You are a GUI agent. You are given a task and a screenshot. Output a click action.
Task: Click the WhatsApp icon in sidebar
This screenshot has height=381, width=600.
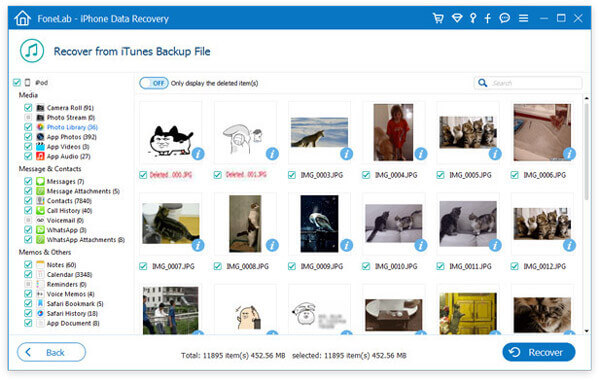point(40,230)
